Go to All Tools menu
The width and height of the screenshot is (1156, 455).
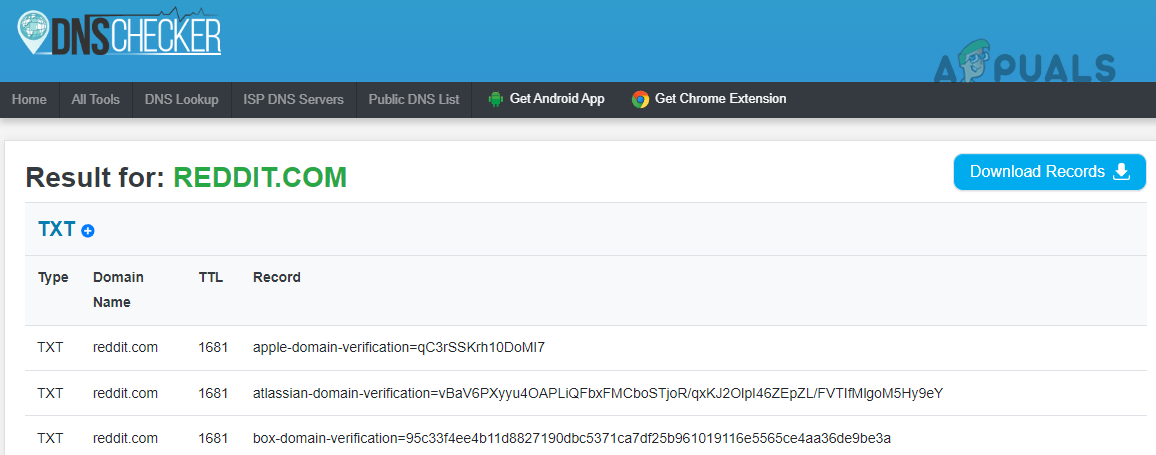tap(95, 100)
